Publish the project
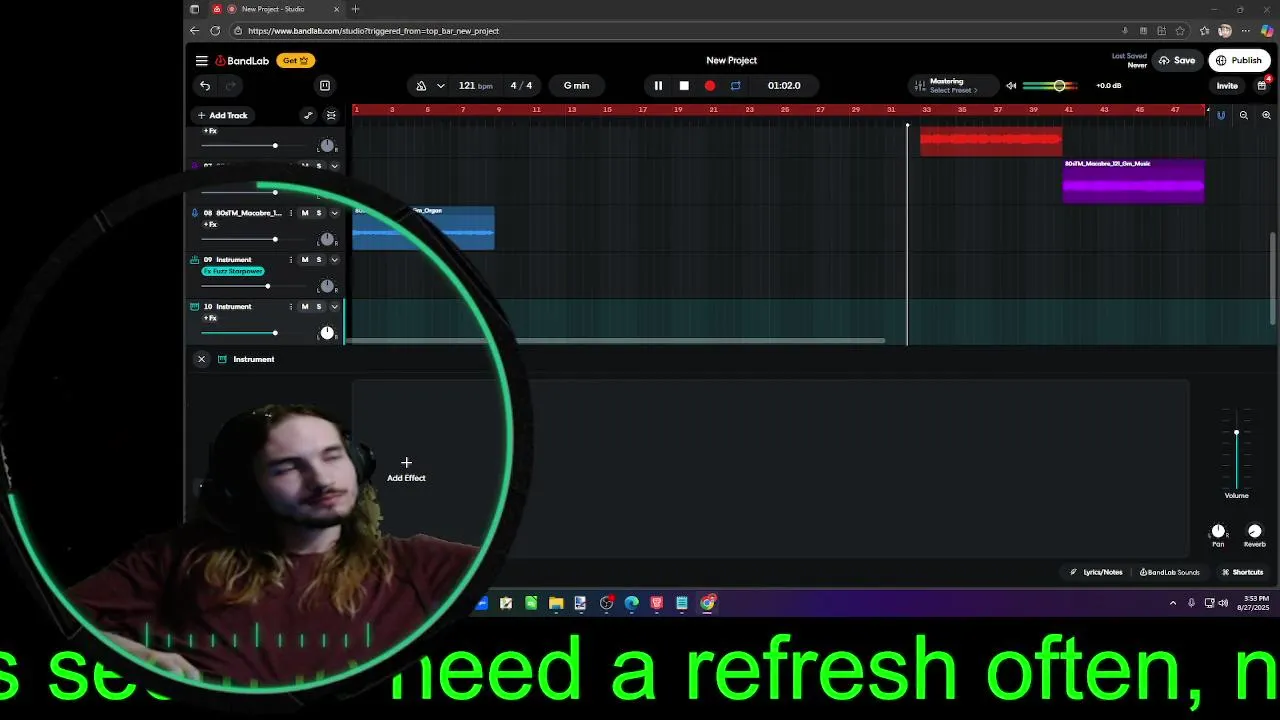Viewport: 1280px width, 720px height. click(x=1239, y=61)
